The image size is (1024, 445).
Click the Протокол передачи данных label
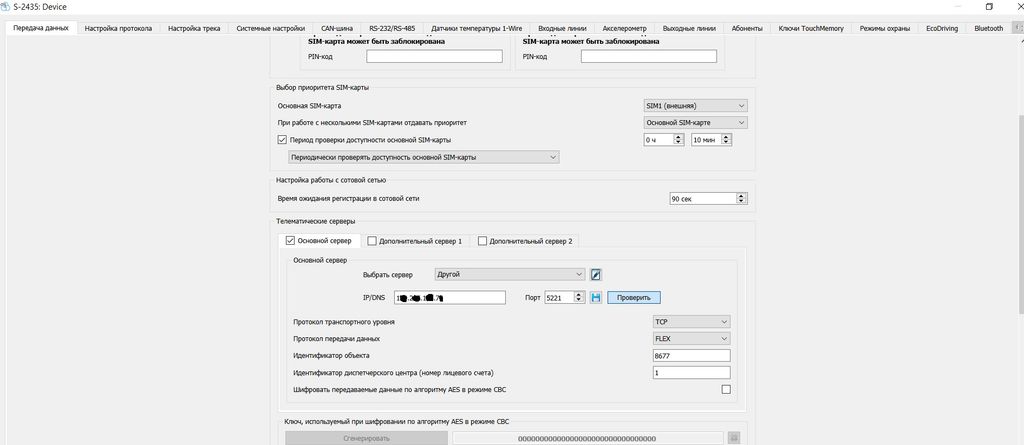[337, 339]
